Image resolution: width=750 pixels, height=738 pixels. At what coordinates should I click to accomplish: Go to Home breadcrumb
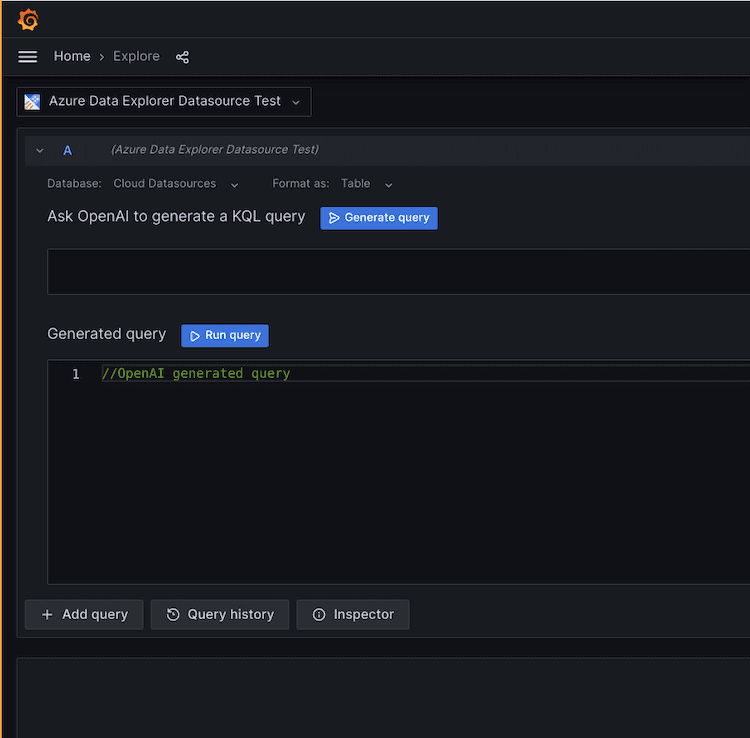72,57
